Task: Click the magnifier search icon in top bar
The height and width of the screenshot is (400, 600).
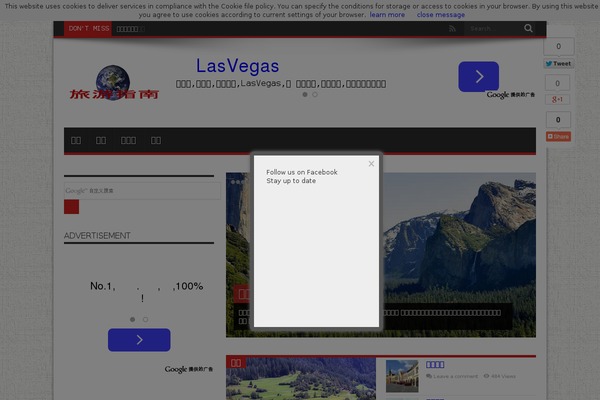Action: click(528, 28)
